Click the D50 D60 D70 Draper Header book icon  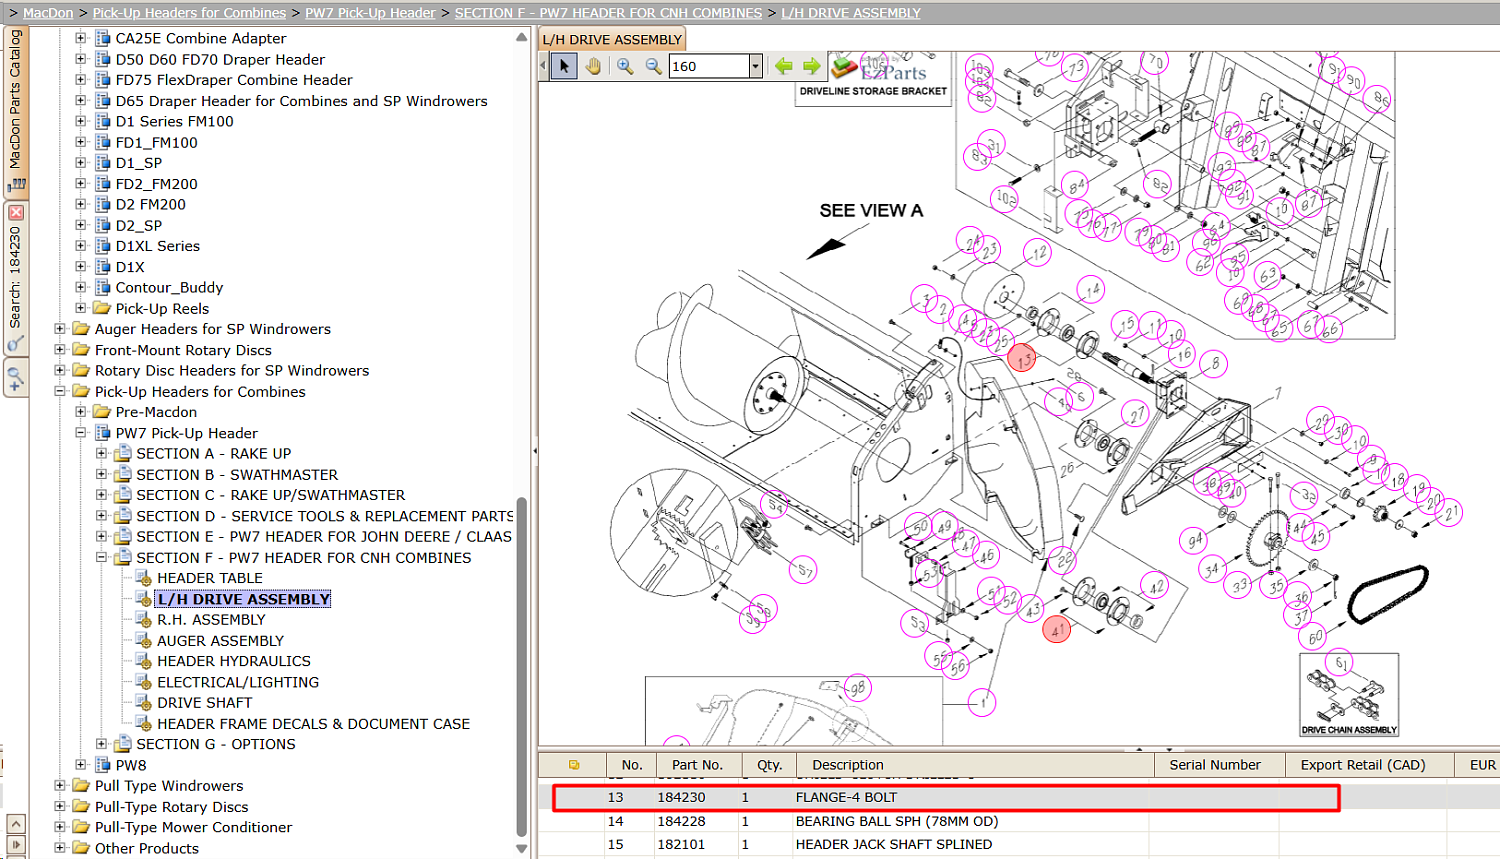pos(102,59)
